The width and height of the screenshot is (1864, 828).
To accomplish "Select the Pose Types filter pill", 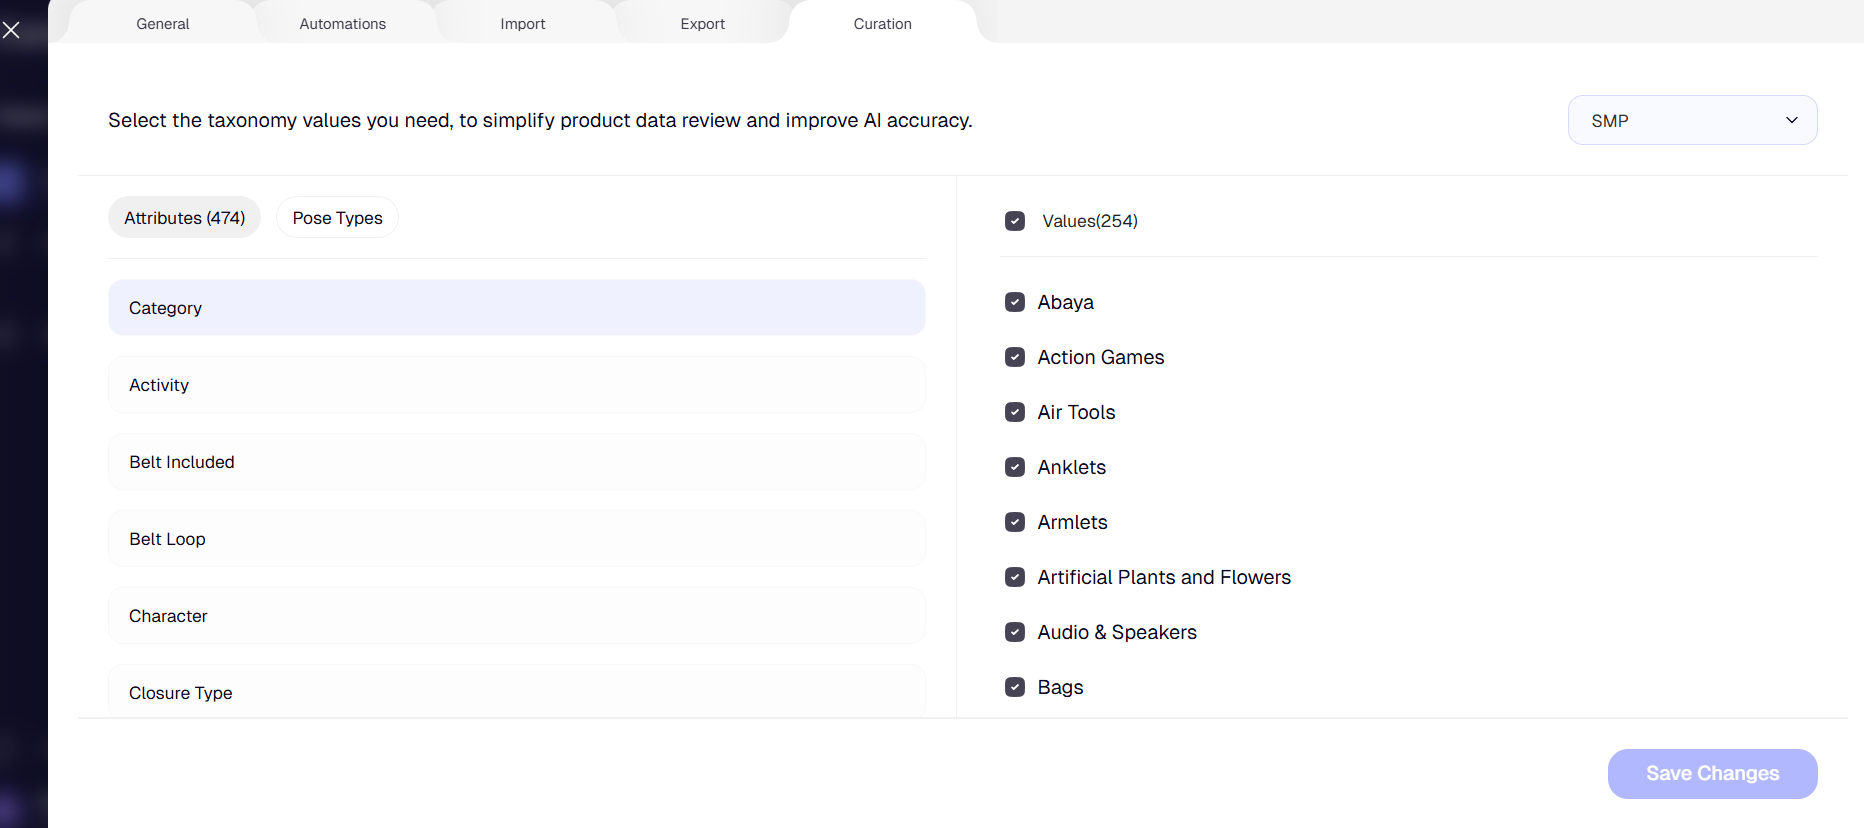I will 337,218.
